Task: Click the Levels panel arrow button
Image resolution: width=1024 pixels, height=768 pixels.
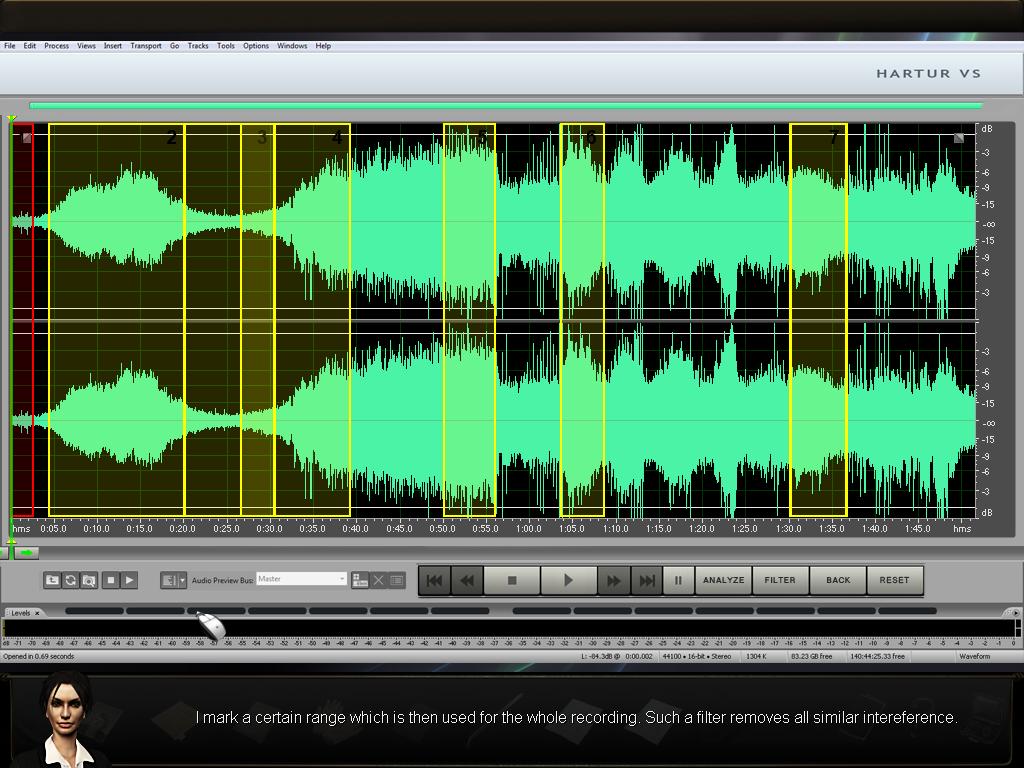Action: point(1015,613)
